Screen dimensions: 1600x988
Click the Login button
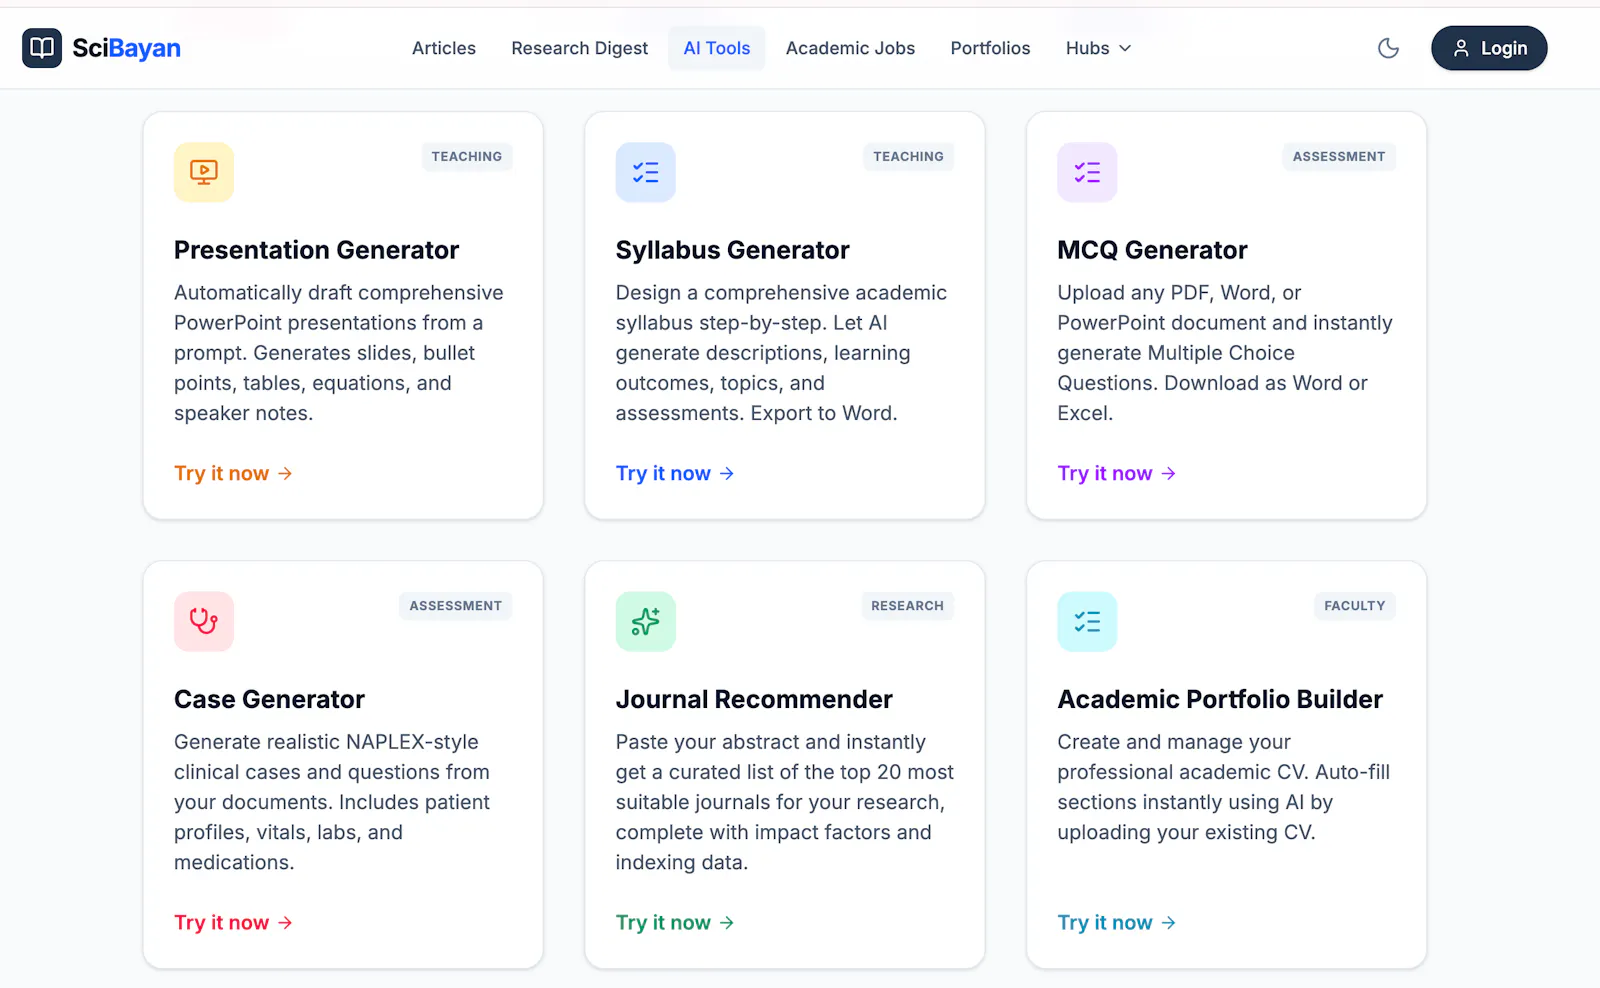pyautogui.click(x=1489, y=48)
